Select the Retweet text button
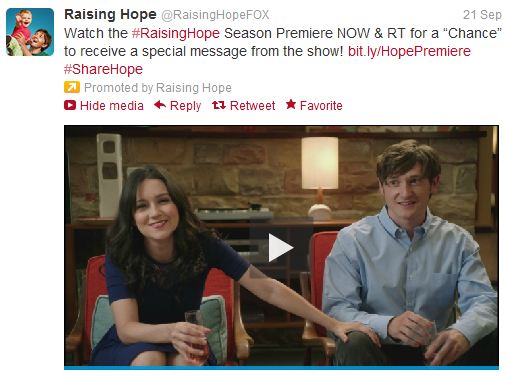 click(252, 106)
